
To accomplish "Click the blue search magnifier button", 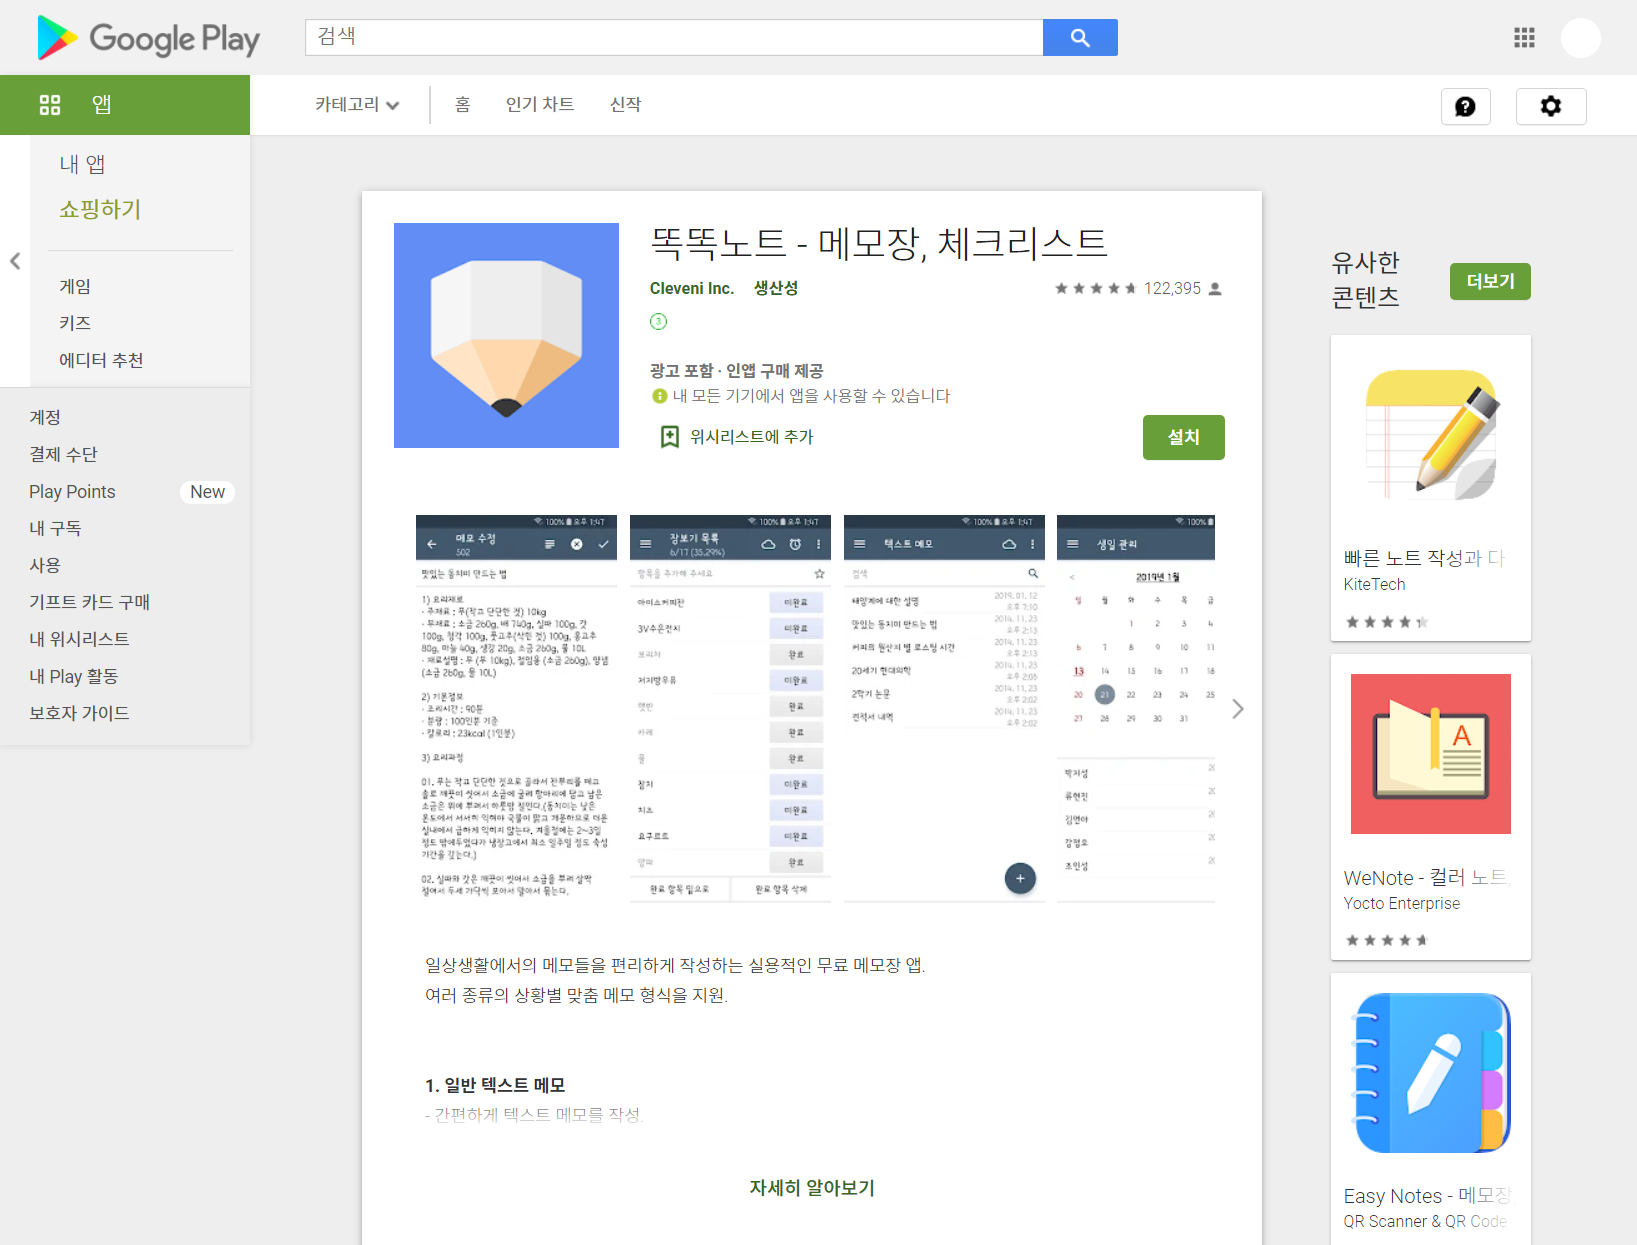I will click(1080, 38).
